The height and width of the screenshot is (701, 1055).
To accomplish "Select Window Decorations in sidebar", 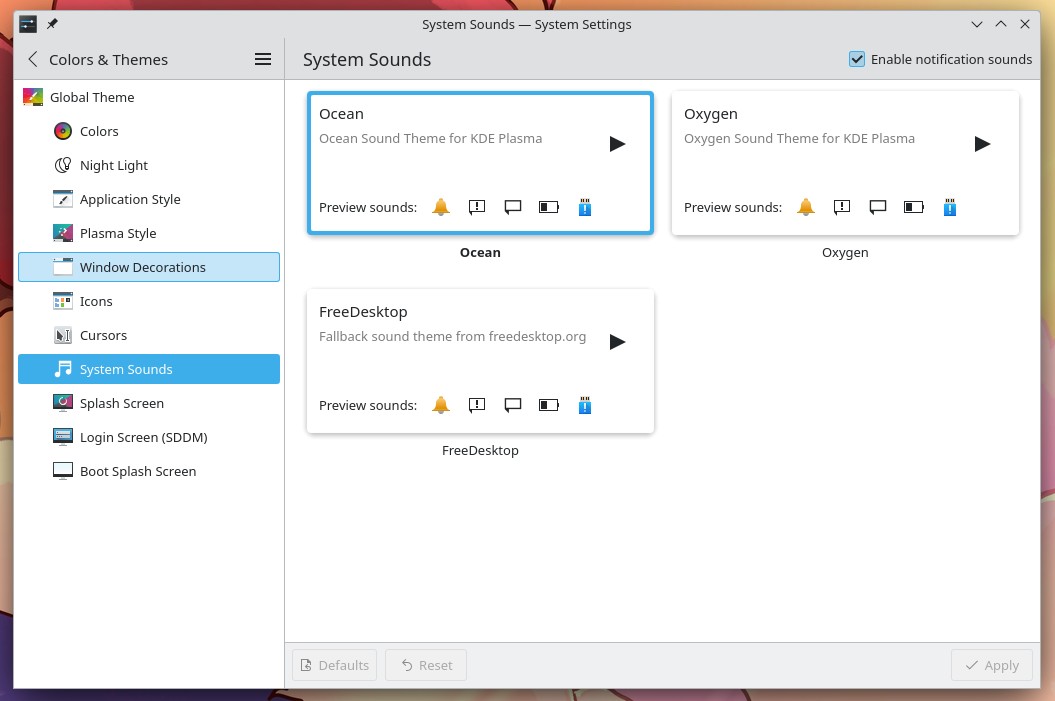I will tap(149, 267).
